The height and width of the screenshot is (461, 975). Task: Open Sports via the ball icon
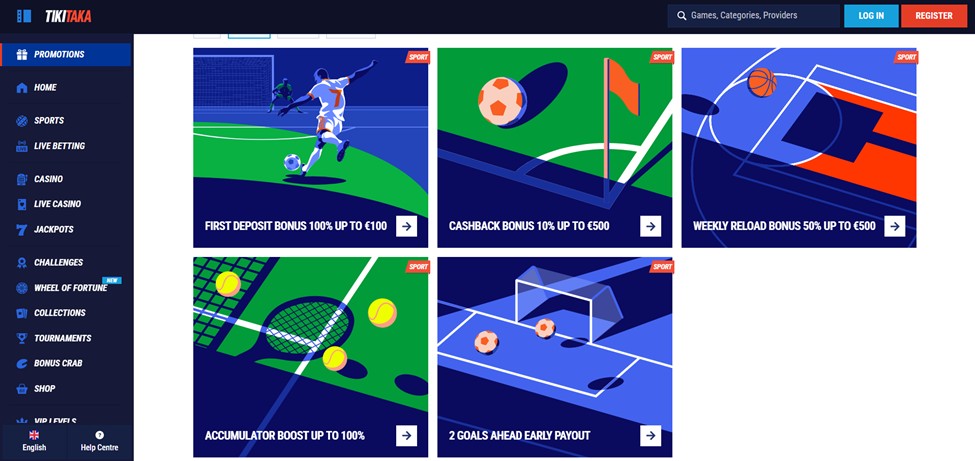coord(22,121)
